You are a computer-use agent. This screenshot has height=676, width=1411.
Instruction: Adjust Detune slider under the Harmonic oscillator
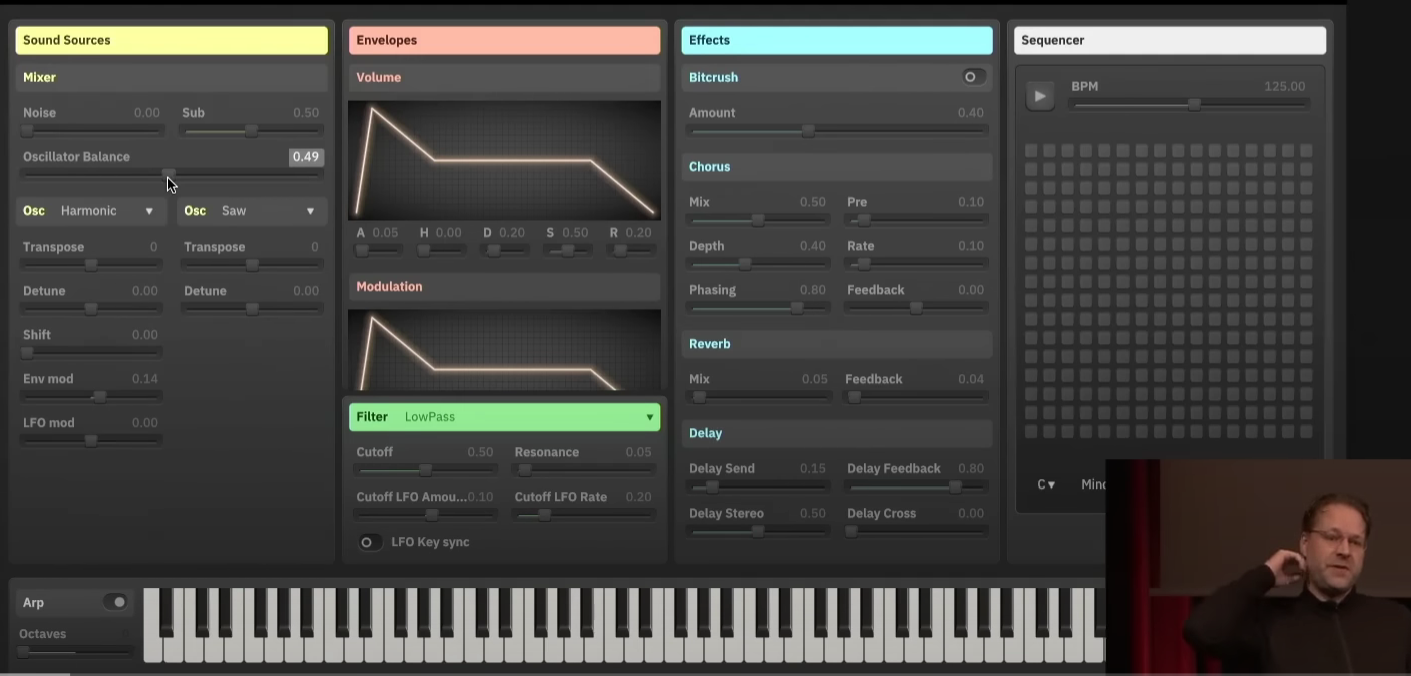91,309
